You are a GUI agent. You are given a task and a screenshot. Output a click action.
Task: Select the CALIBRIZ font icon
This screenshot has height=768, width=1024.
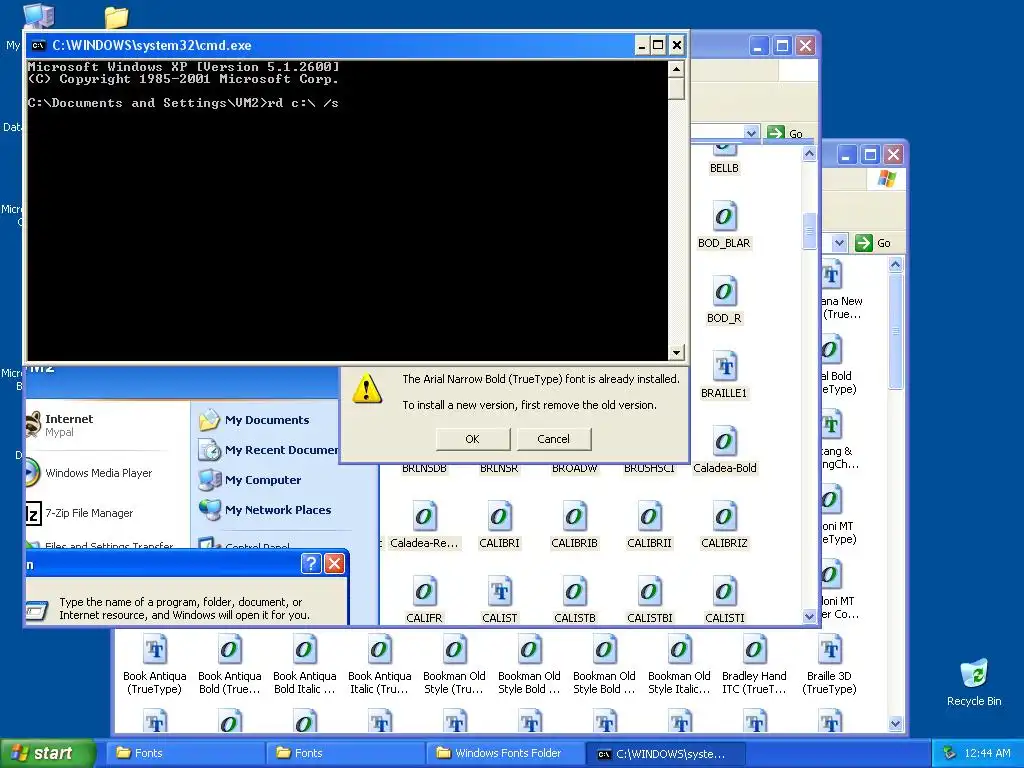[x=724, y=517]
